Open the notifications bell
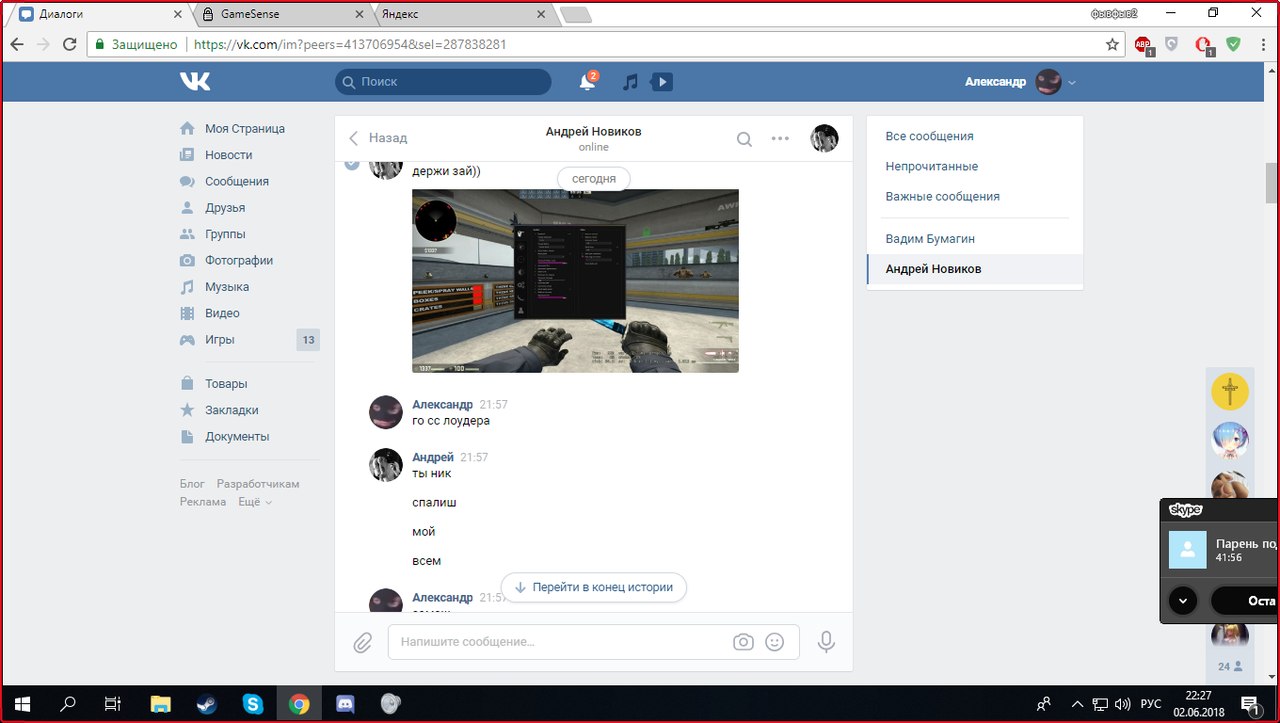The width and height of the screenshot is (1280, 723). [x=587, y=82]
